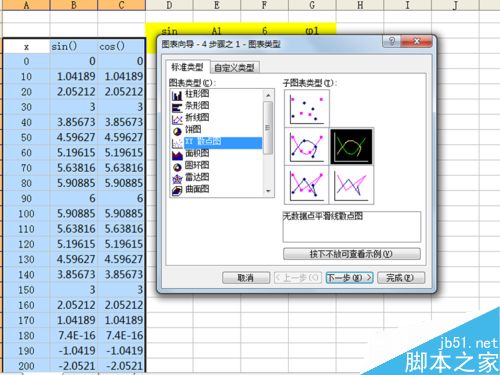Click cos value -2.0521 in column C
500x375 pixels.
coord(121,366)
